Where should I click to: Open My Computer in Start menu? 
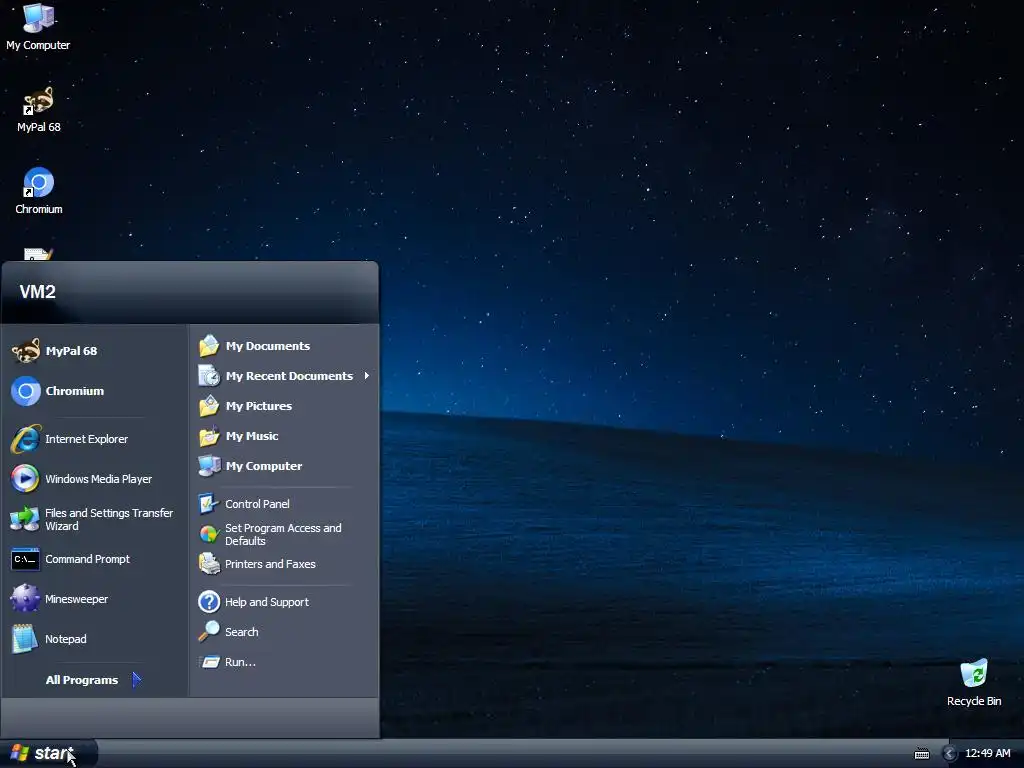click(x=284, y=466)
